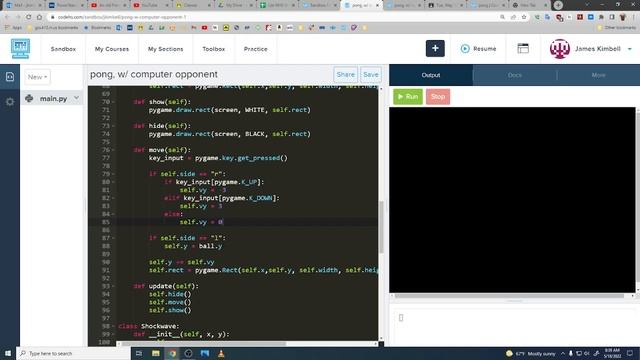
Task: Open the Toolbox menu
Action: (x=213, y=49)
